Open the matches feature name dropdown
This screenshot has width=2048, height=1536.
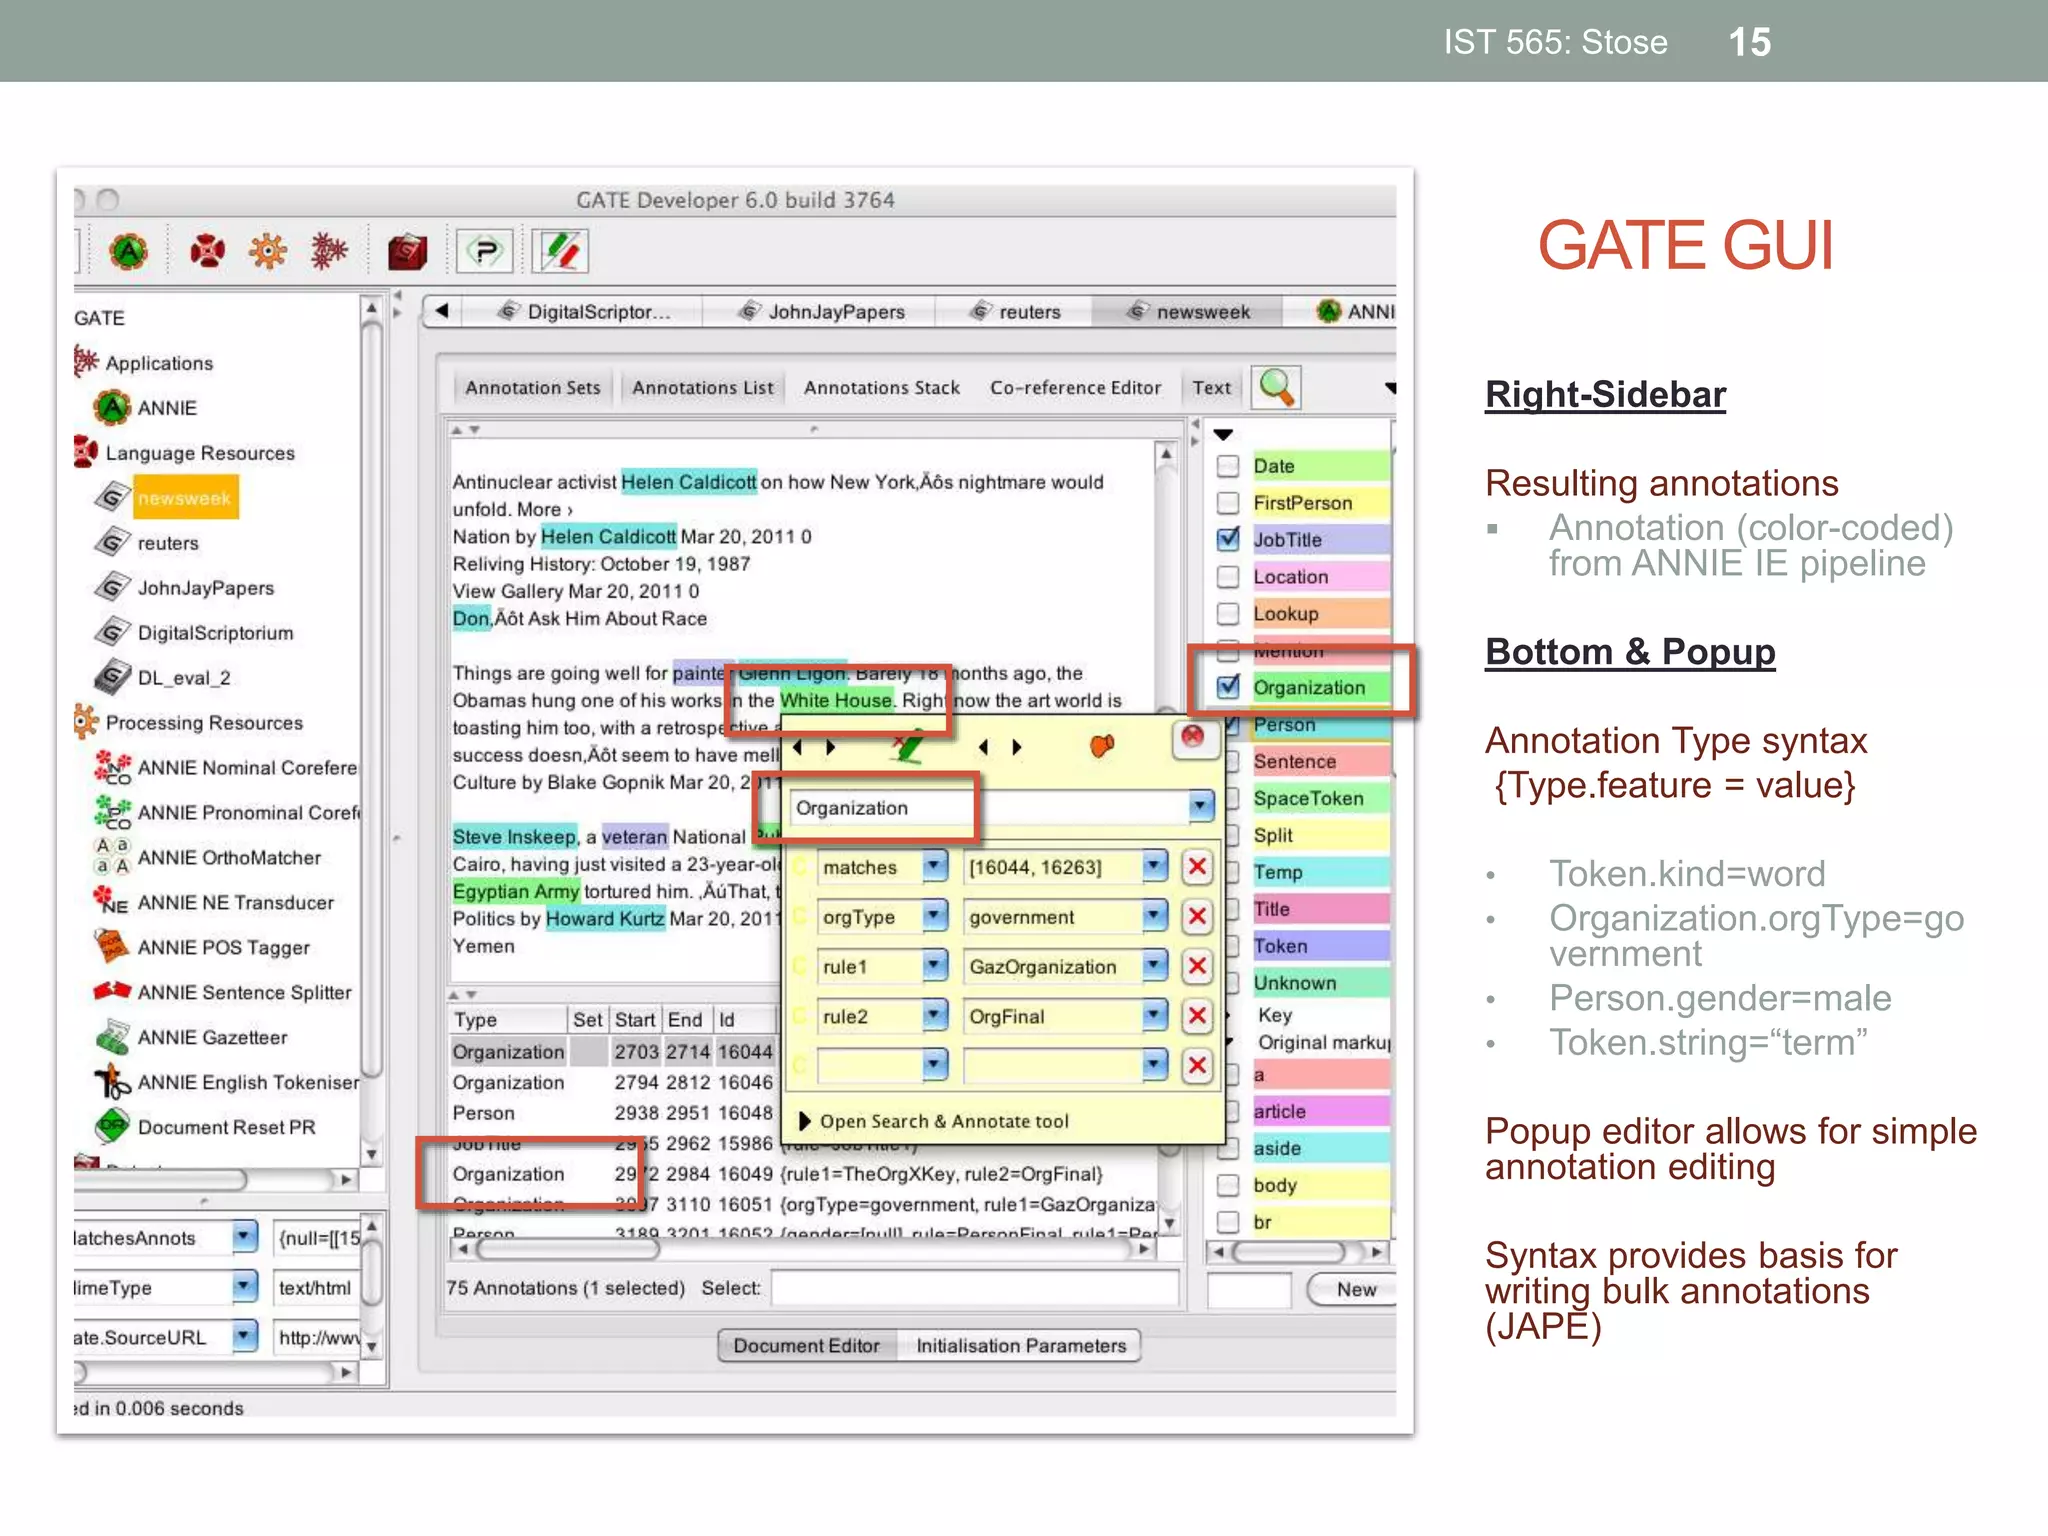pos(934,866)
